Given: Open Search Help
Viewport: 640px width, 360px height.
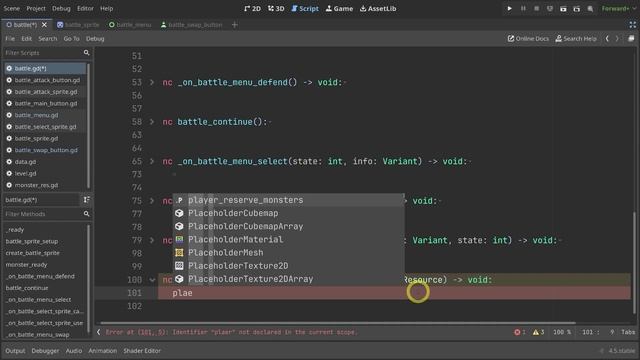Looking at the screenshot, I should pyautogui.click(x=576, y=39).
